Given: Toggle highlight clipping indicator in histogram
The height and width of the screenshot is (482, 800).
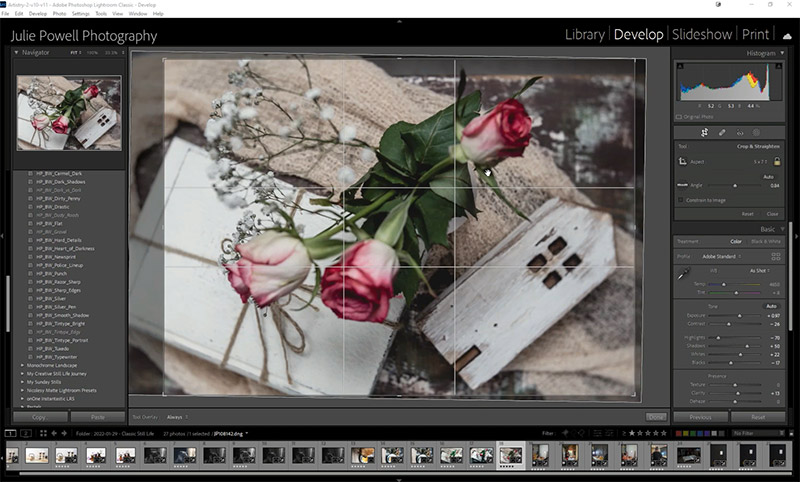Looking at the screenshot, I should click(779, 66).
